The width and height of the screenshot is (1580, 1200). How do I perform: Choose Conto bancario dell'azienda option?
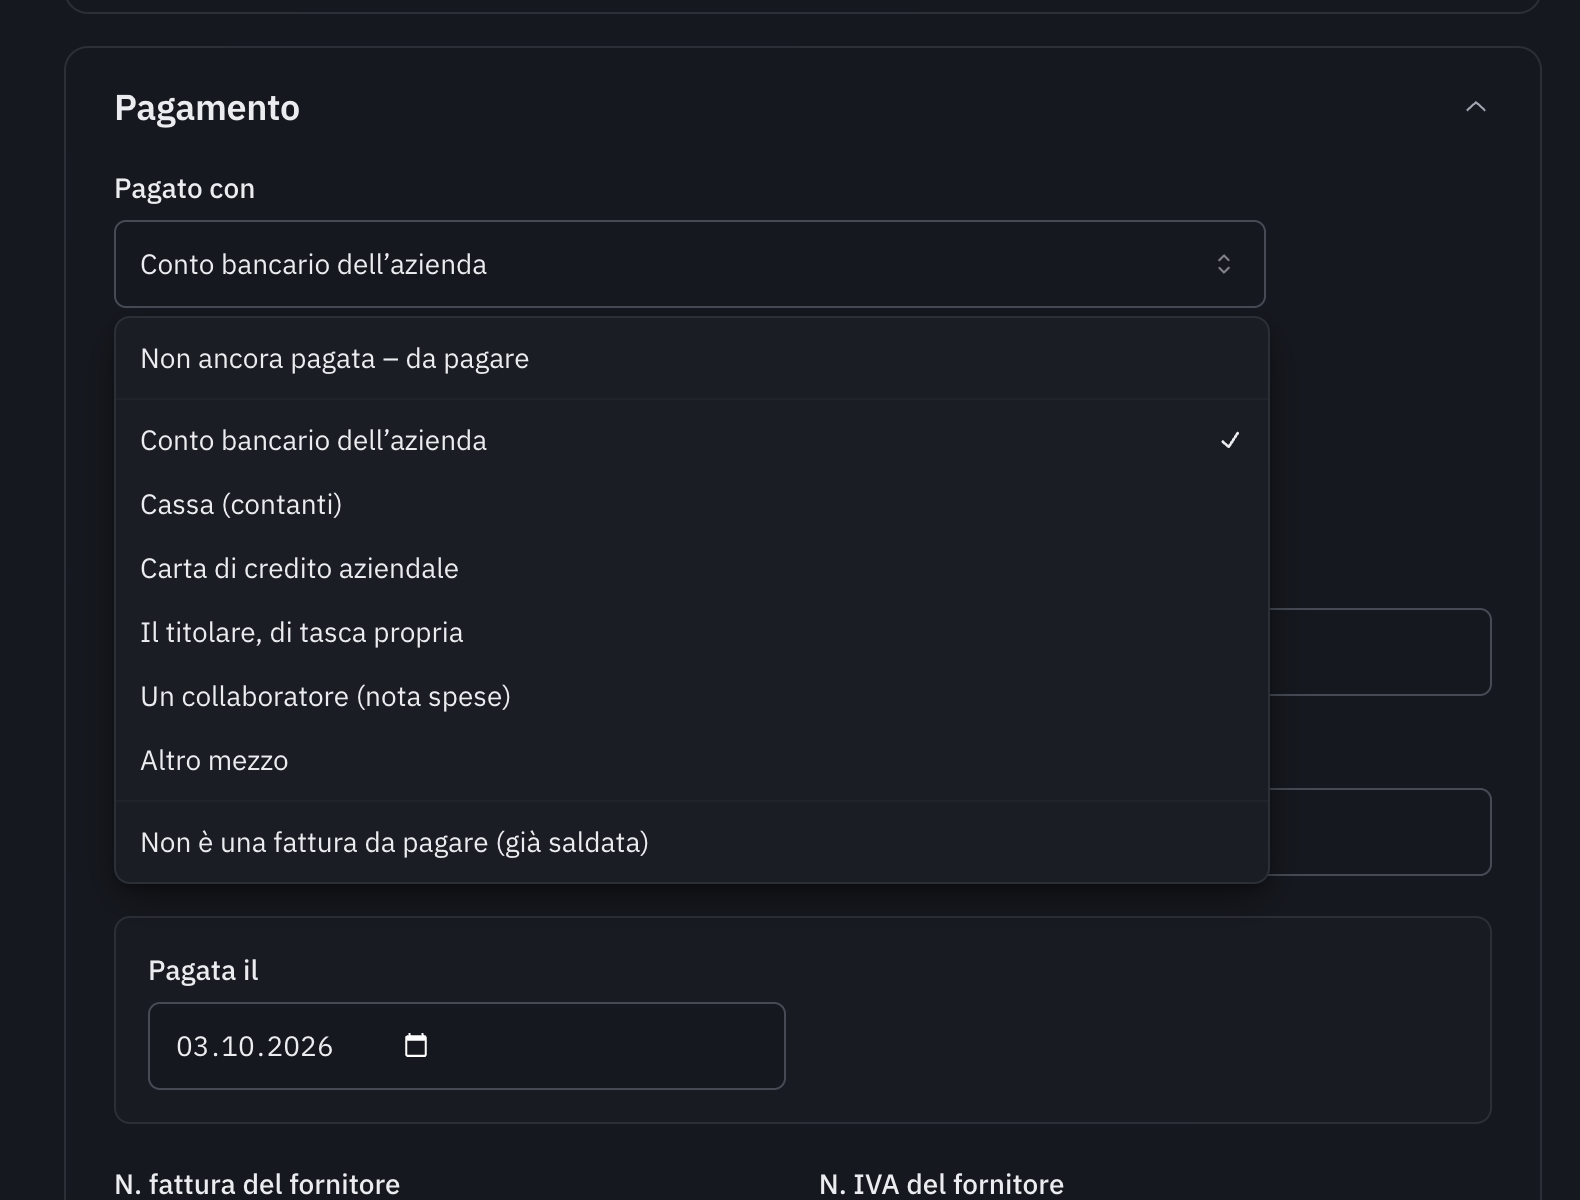coord(692,441)
